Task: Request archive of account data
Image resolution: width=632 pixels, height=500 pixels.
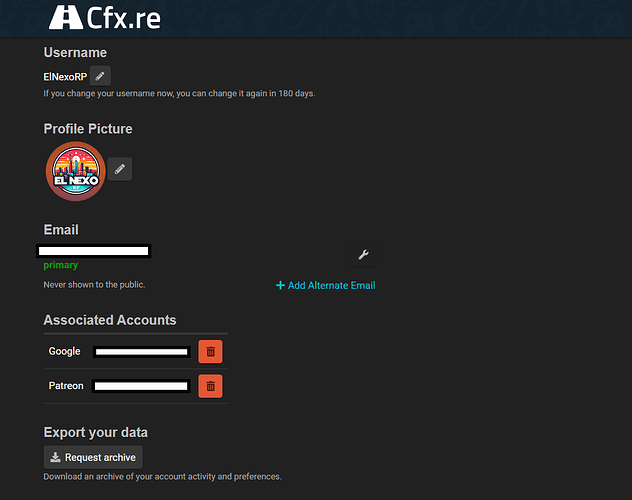Action: pos(93,457)
